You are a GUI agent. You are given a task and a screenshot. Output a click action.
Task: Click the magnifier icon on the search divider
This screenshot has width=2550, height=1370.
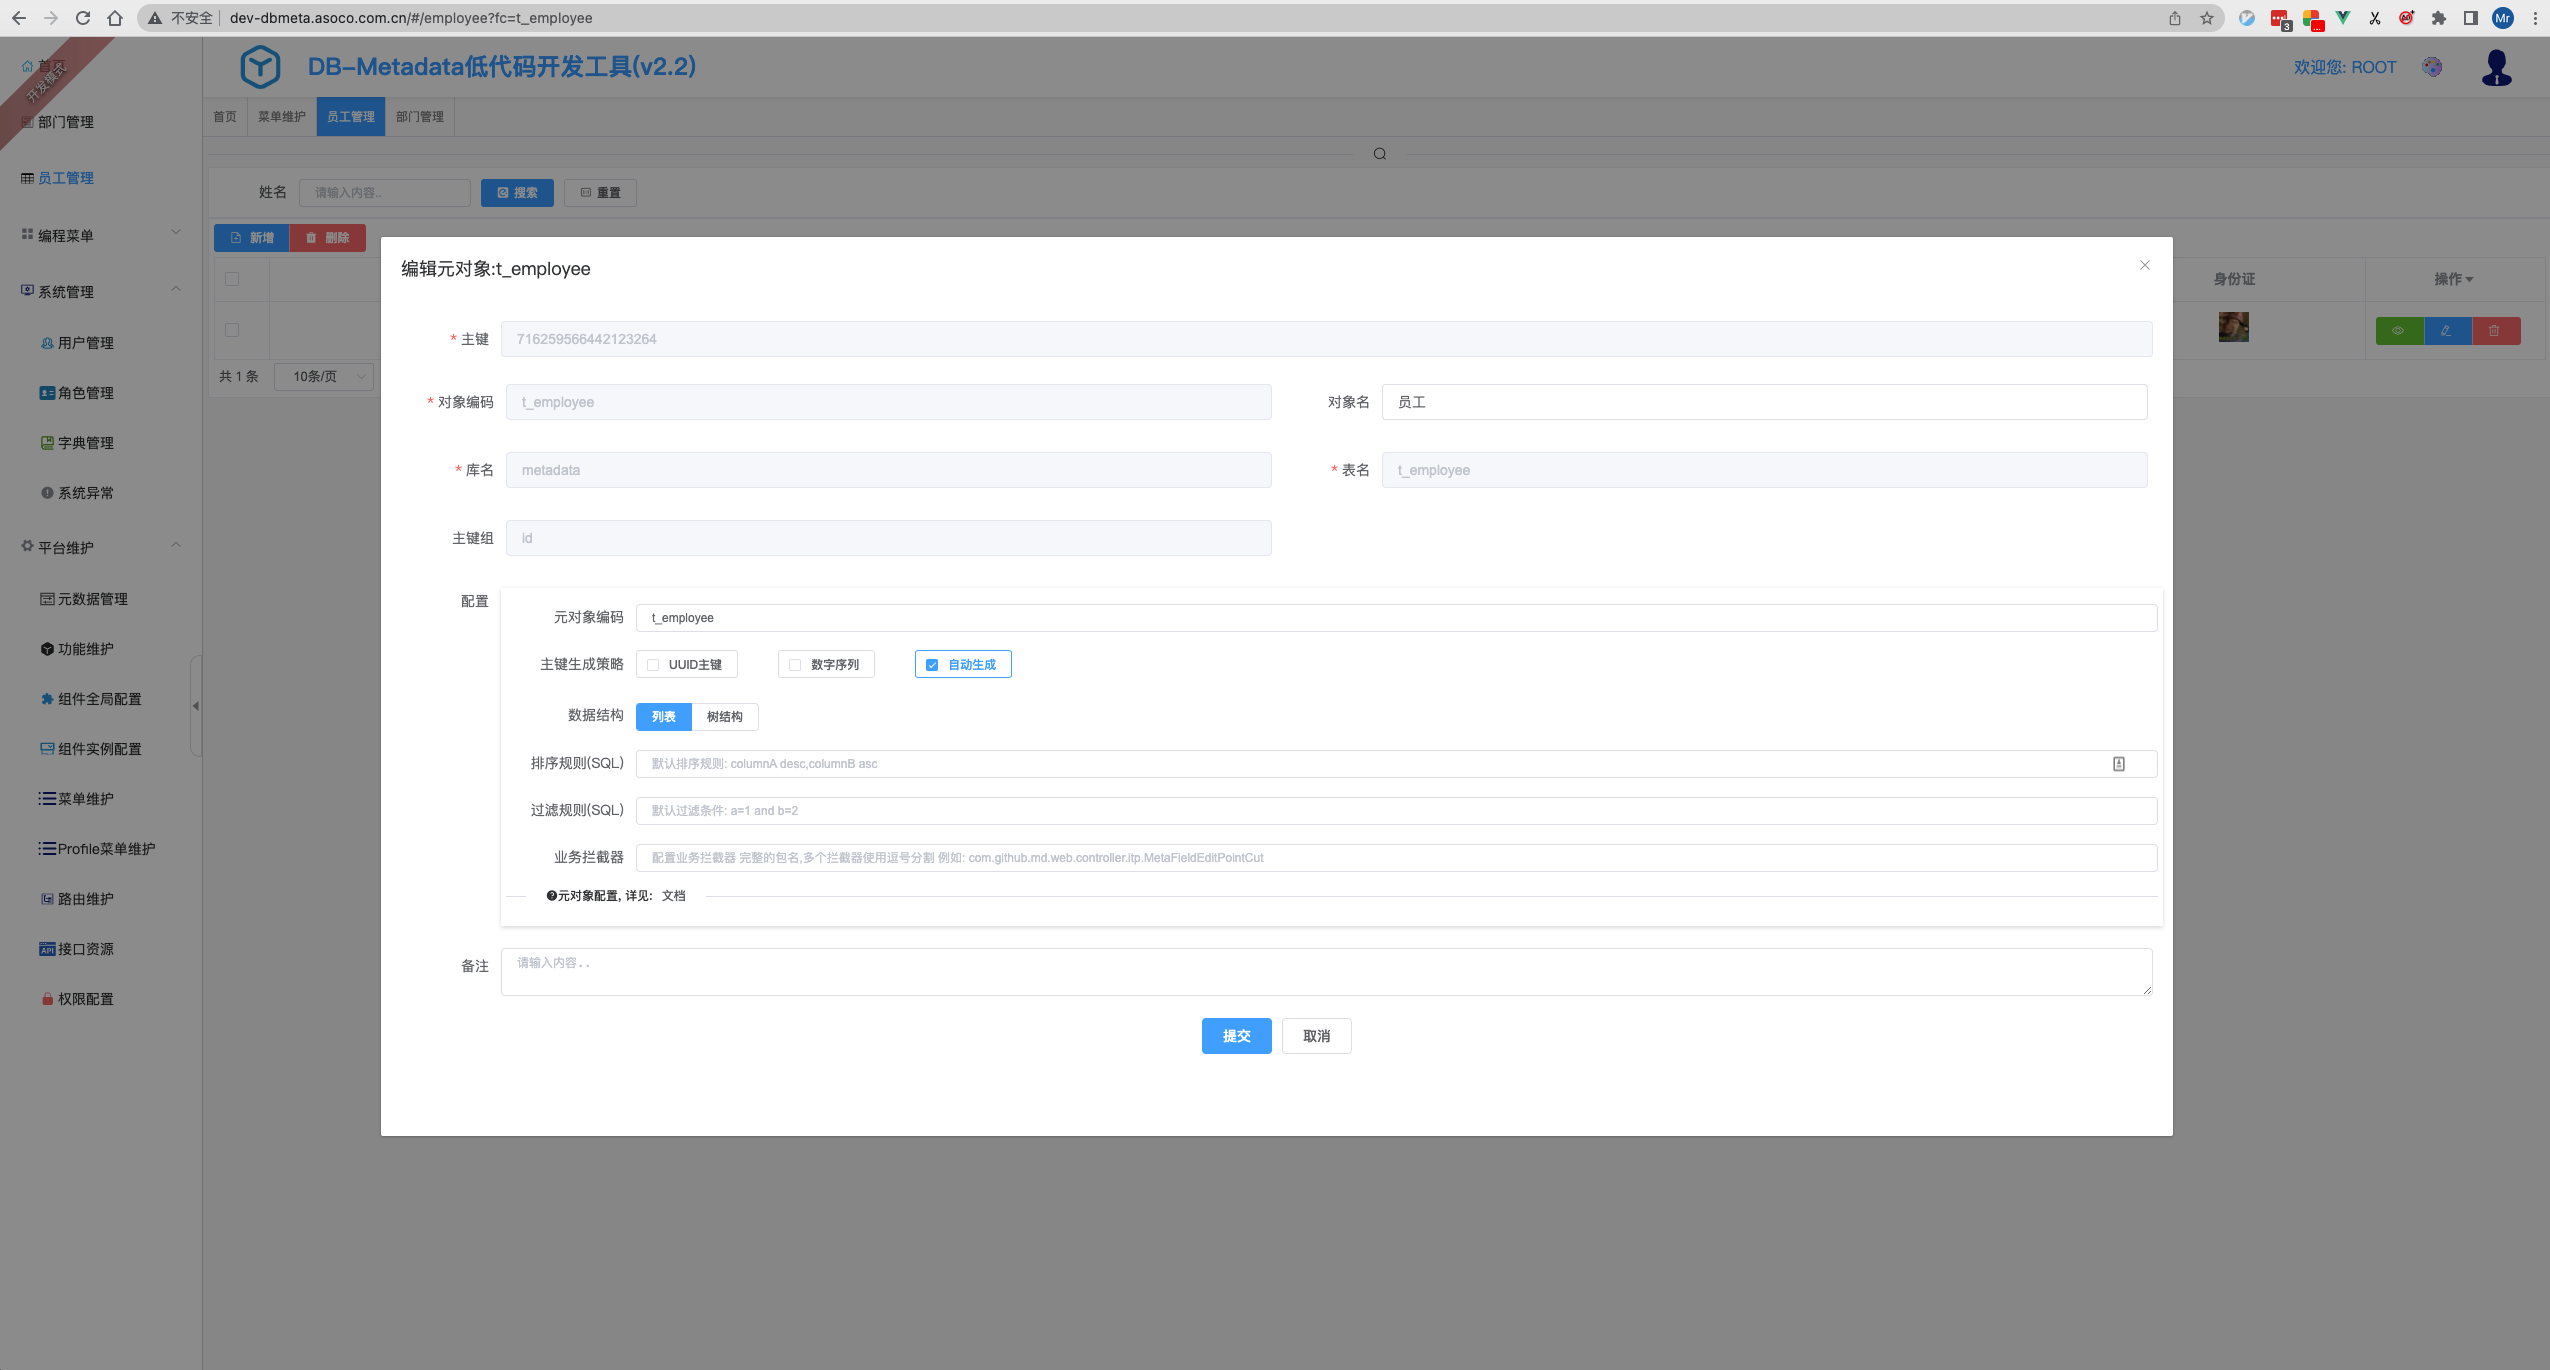coord(1380,154)
